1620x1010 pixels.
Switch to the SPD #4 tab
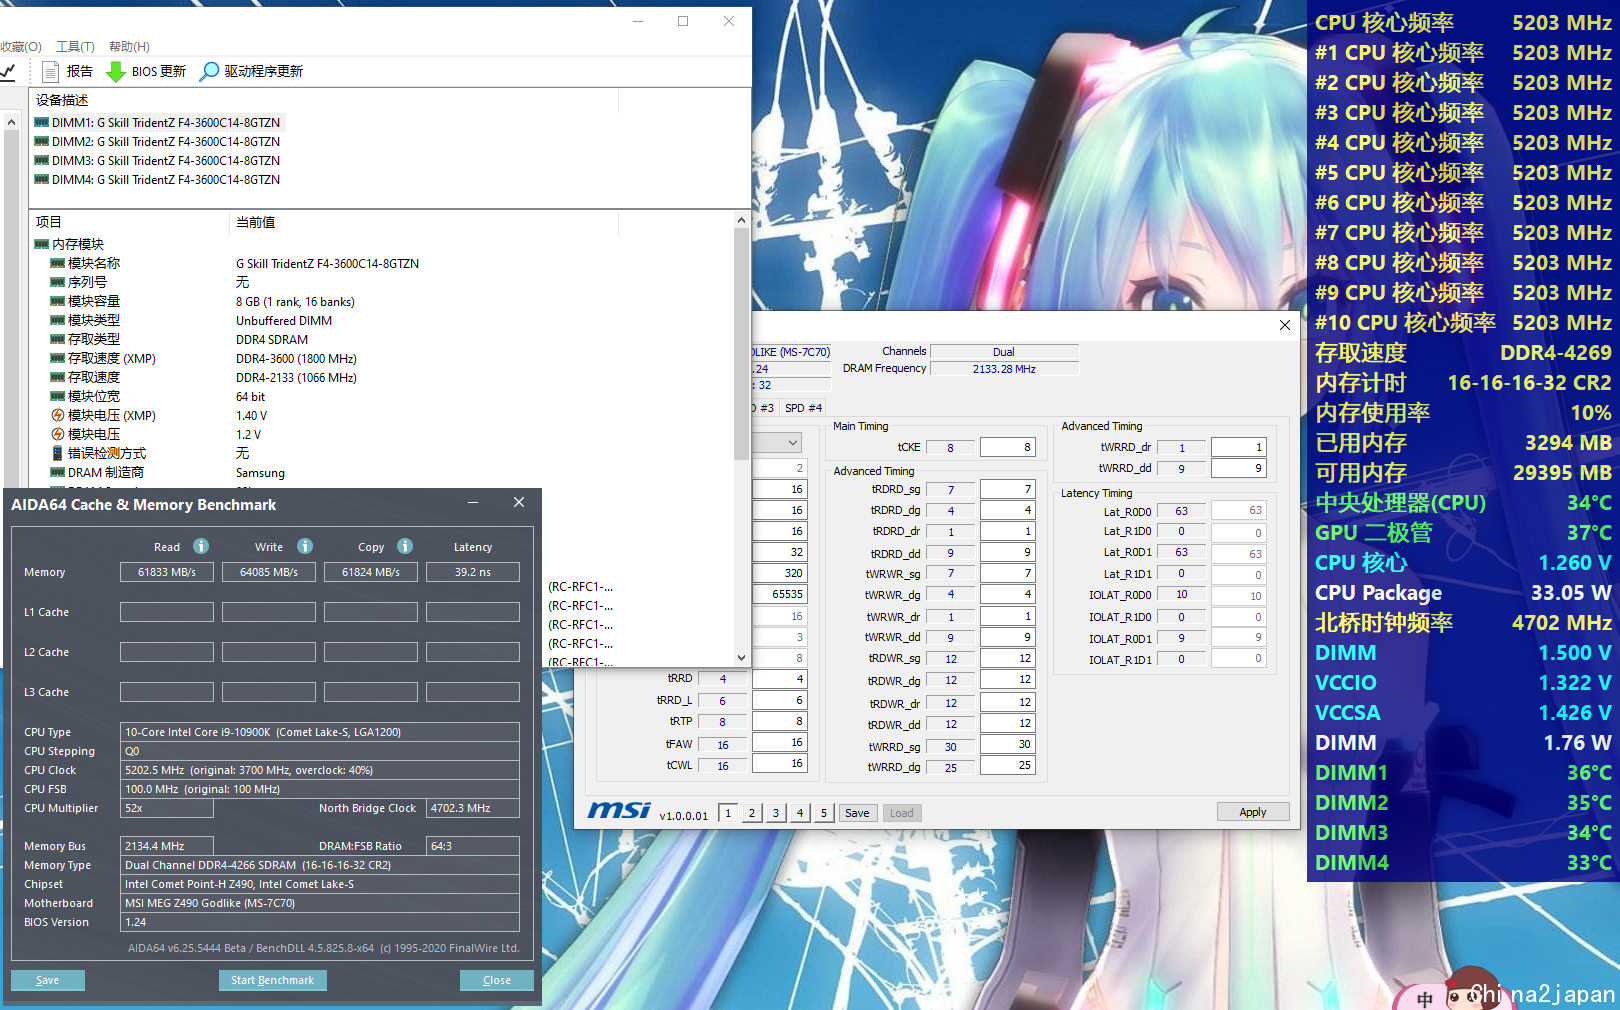coord(803,408)
